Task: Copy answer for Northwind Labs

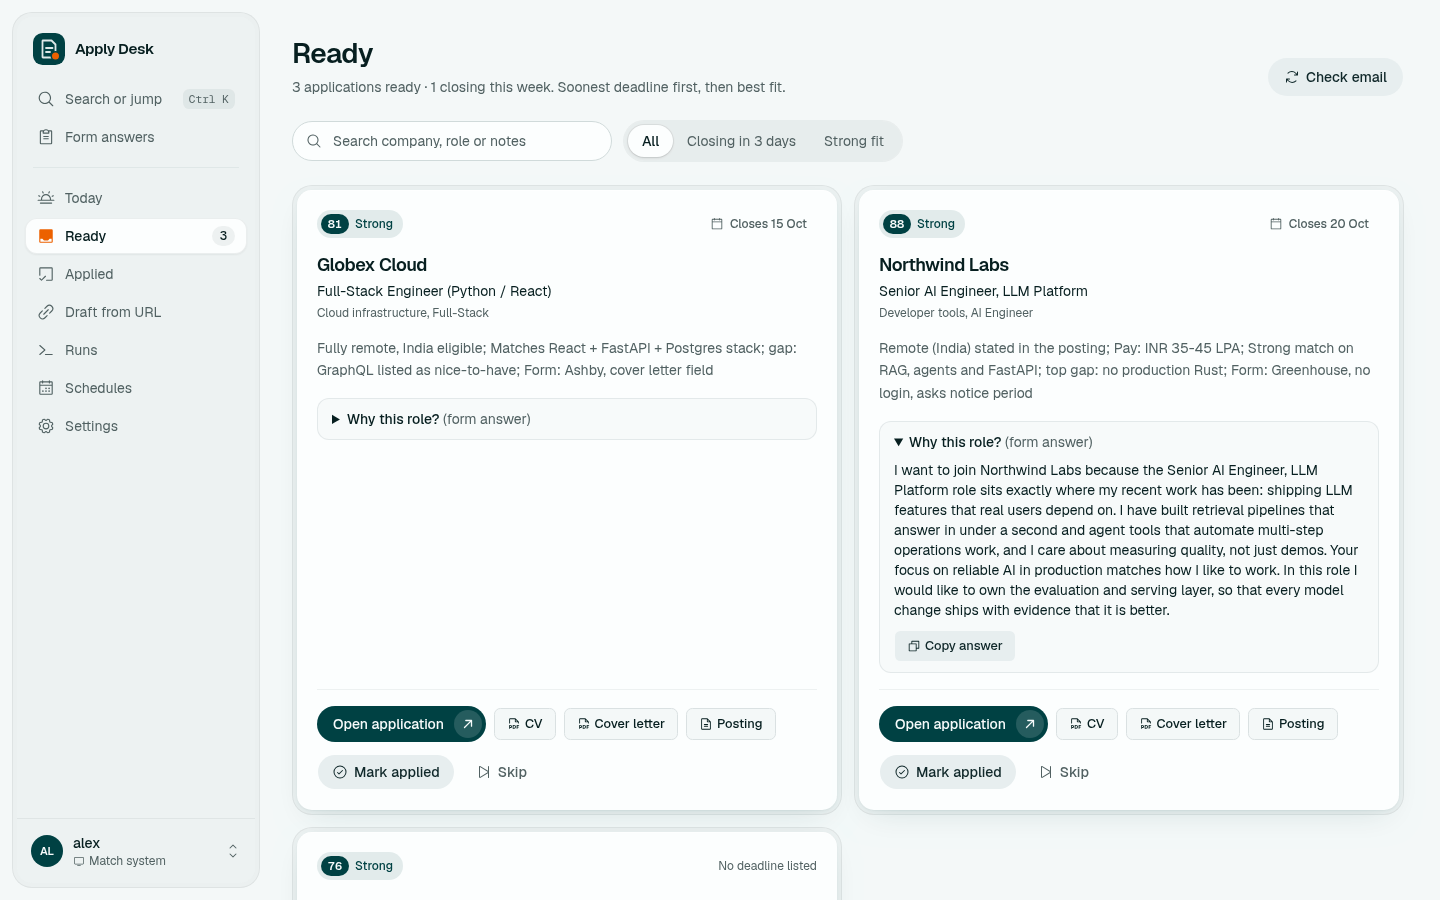Action: tap(955, 646)
